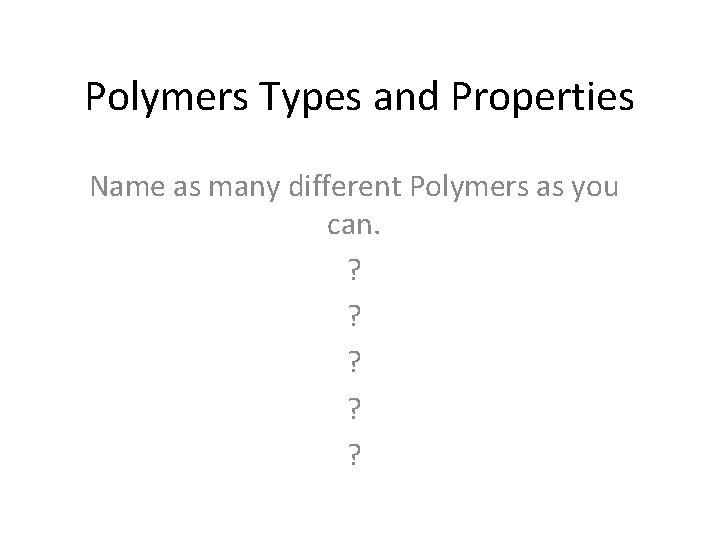Select the word you in the prompt
Viewport: 720px width, 540px height.
point(595,190)
